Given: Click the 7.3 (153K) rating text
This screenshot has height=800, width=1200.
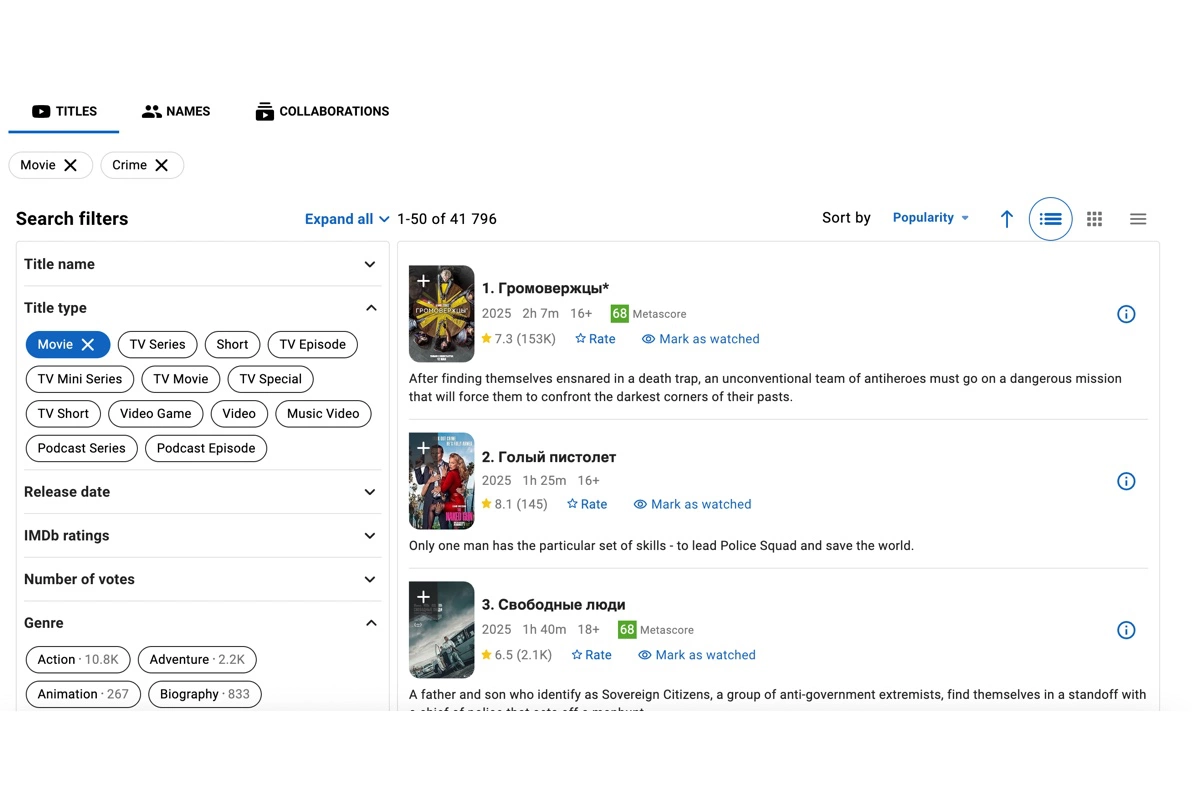Looking at the screenshot, I should [x=518, y=339].
